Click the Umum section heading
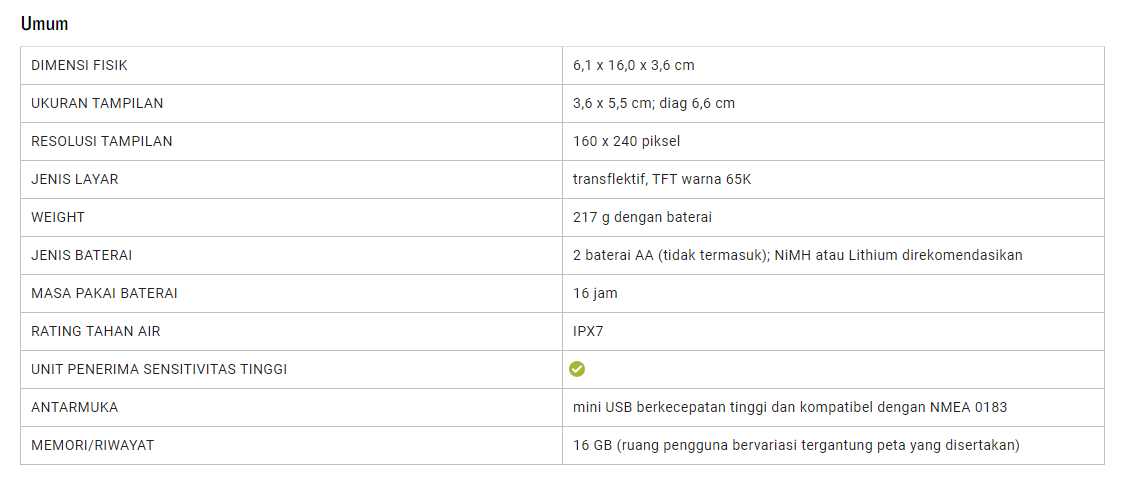 click(x=44, y=24)
